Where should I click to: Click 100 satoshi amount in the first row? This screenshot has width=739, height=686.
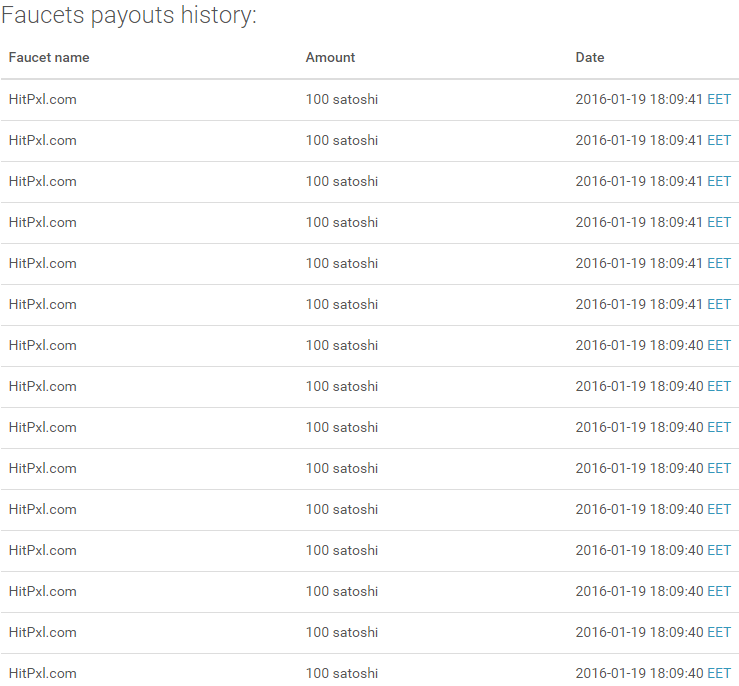click(342, 99)
